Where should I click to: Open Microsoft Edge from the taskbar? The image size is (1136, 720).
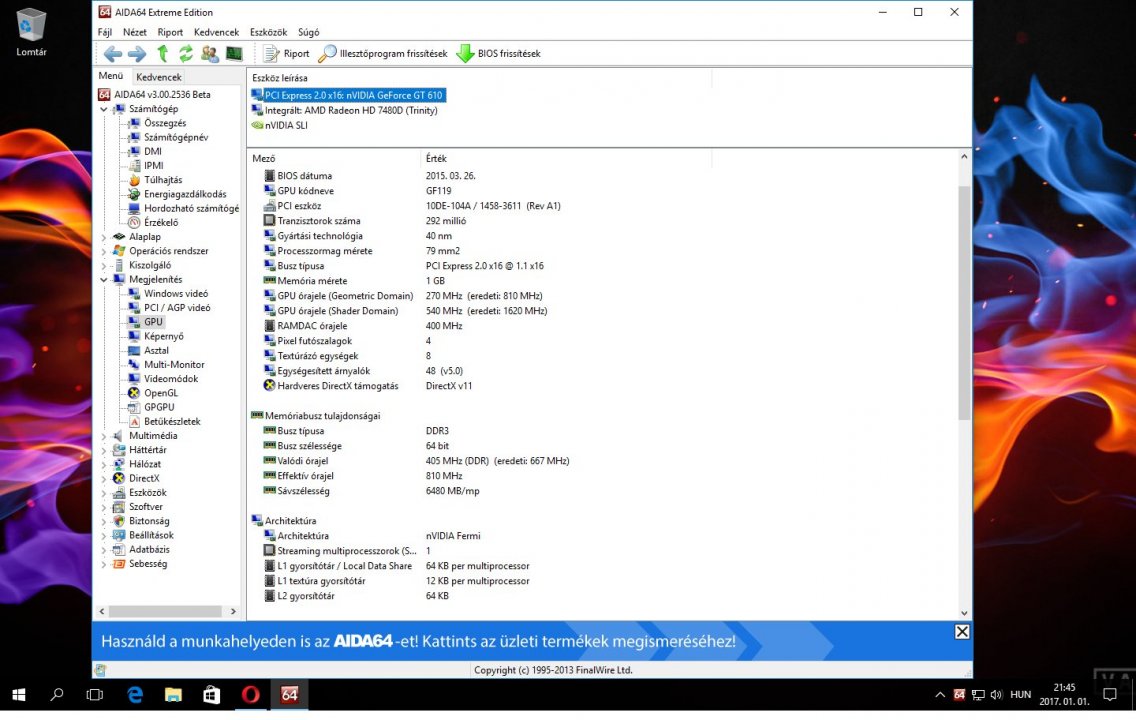tap(135, 695)
